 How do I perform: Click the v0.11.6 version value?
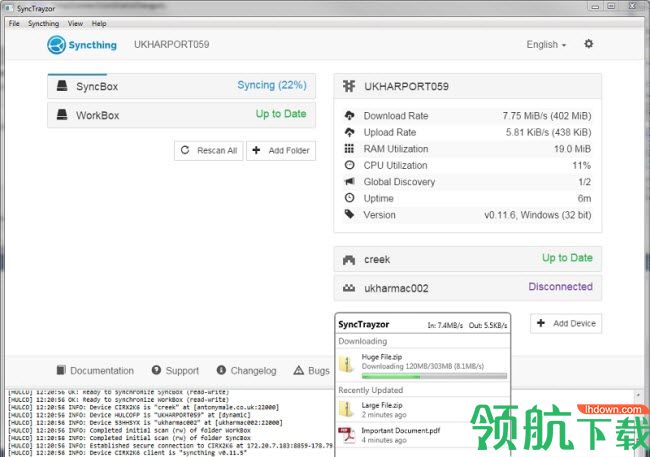[538, 215]
